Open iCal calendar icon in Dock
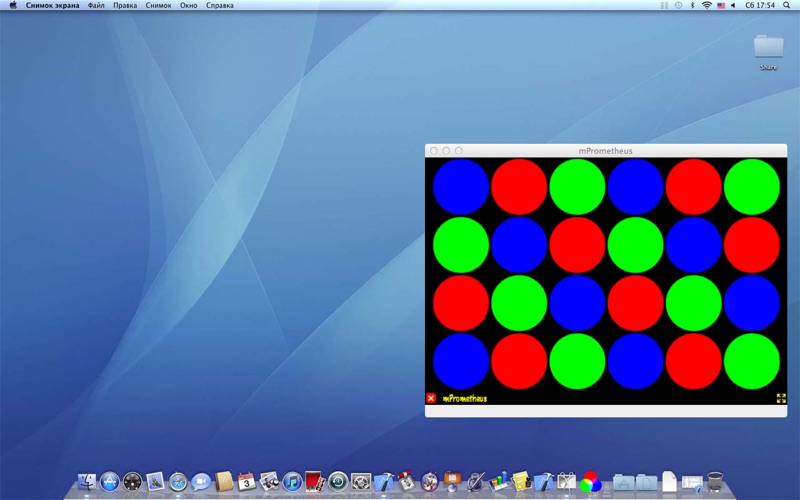 coord(246,481)
